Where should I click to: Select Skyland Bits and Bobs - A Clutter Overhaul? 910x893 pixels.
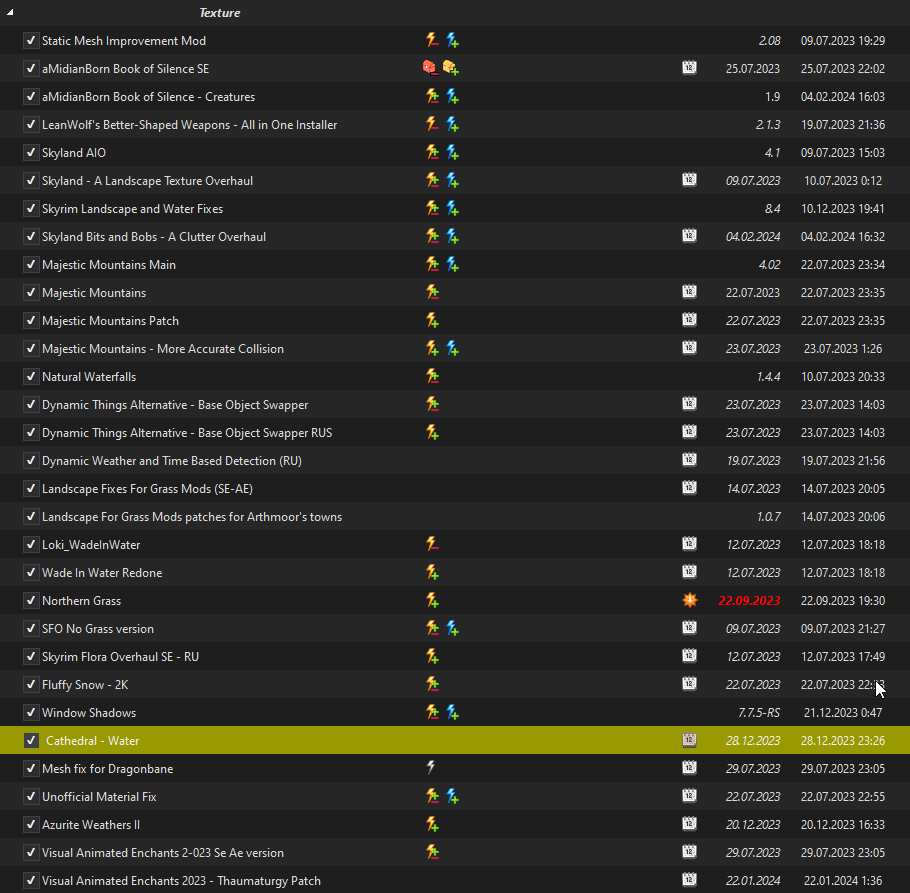tap(154, 237)
